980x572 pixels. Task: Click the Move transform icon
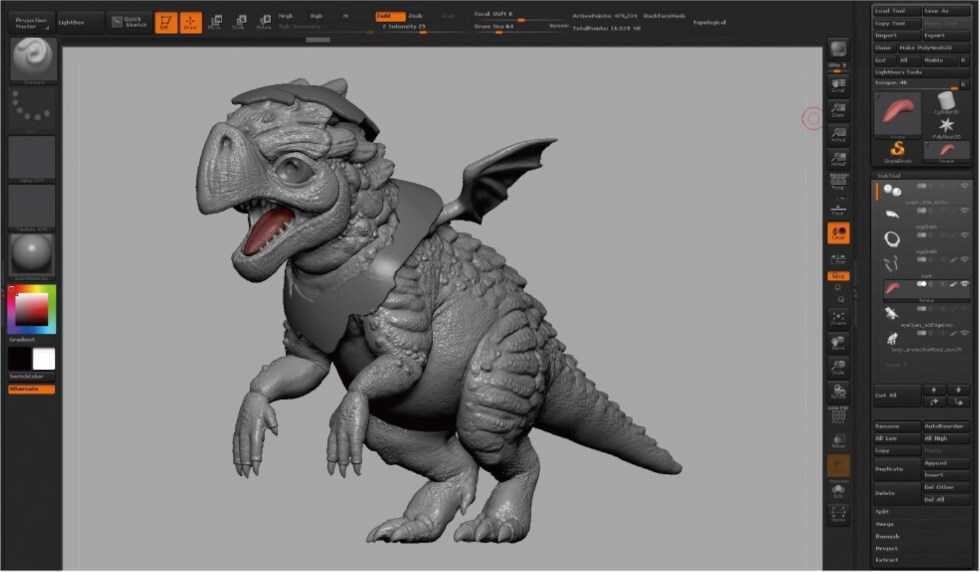pyautogui.click(x=215, y=22)
